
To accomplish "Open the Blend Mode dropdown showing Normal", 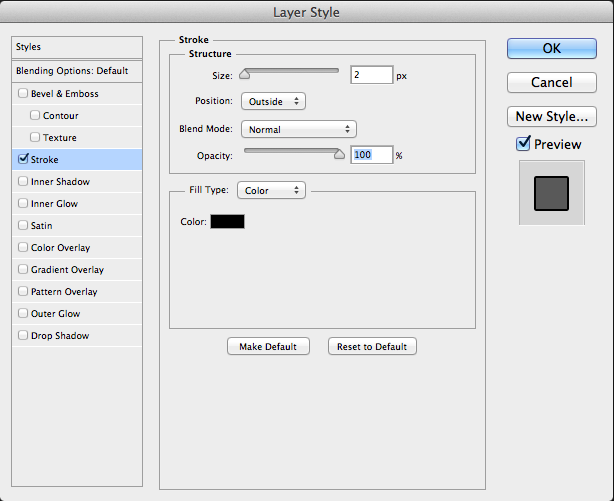I will click(299, 129).
